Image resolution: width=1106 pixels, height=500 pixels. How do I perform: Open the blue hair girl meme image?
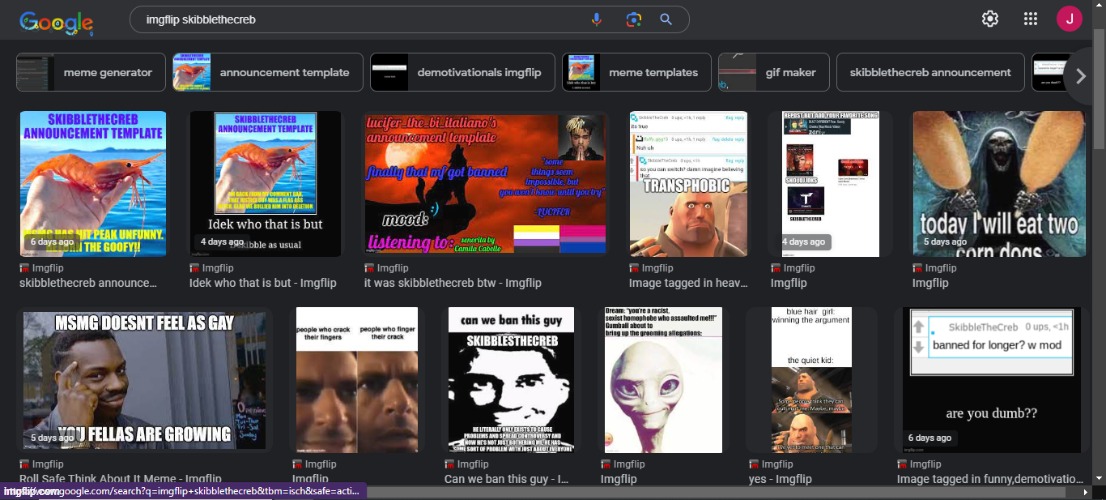[x=811, y=380]
